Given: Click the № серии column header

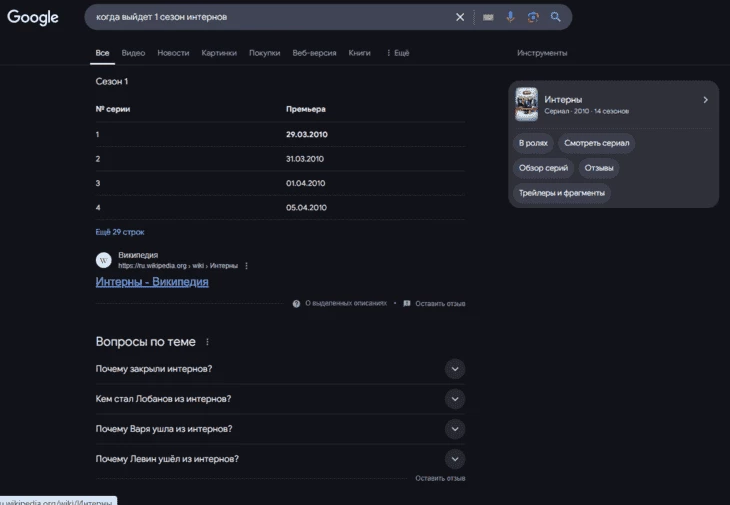Looking at the screenshot, I should [x=113, y=109].
